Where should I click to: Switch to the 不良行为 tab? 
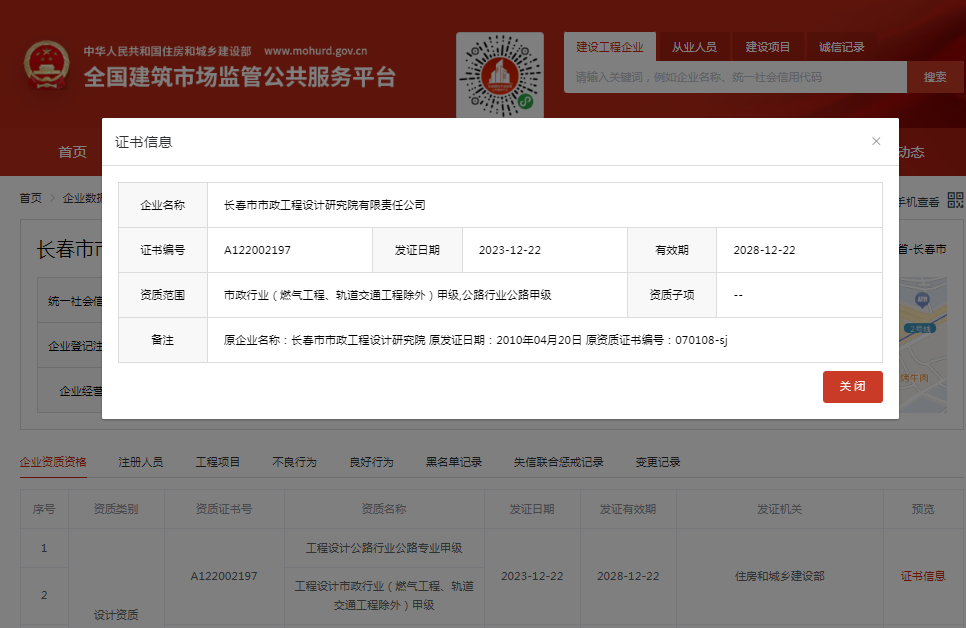coord(294,462)
